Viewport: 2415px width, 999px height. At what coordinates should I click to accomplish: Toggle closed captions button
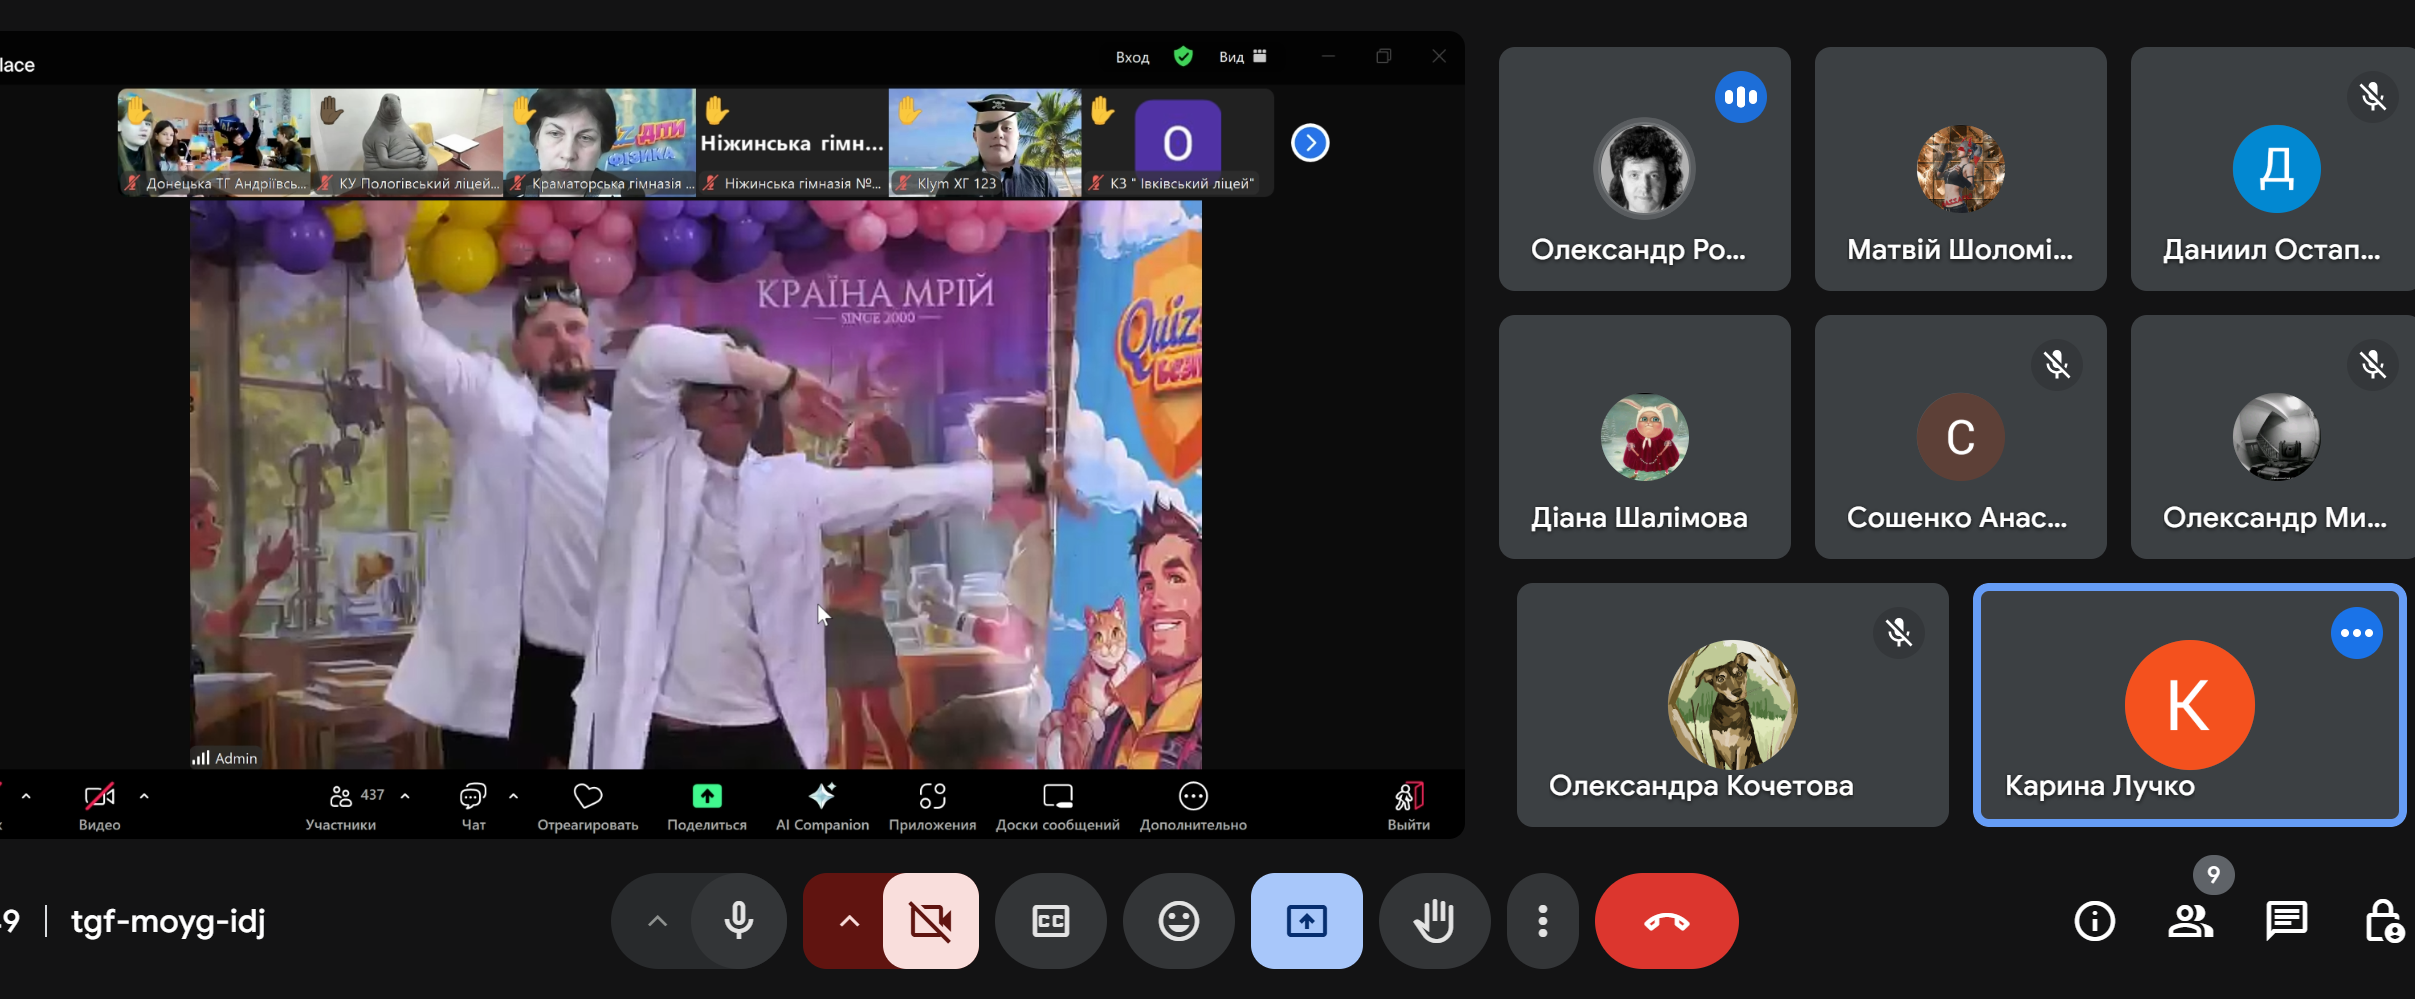[1050, 921]
